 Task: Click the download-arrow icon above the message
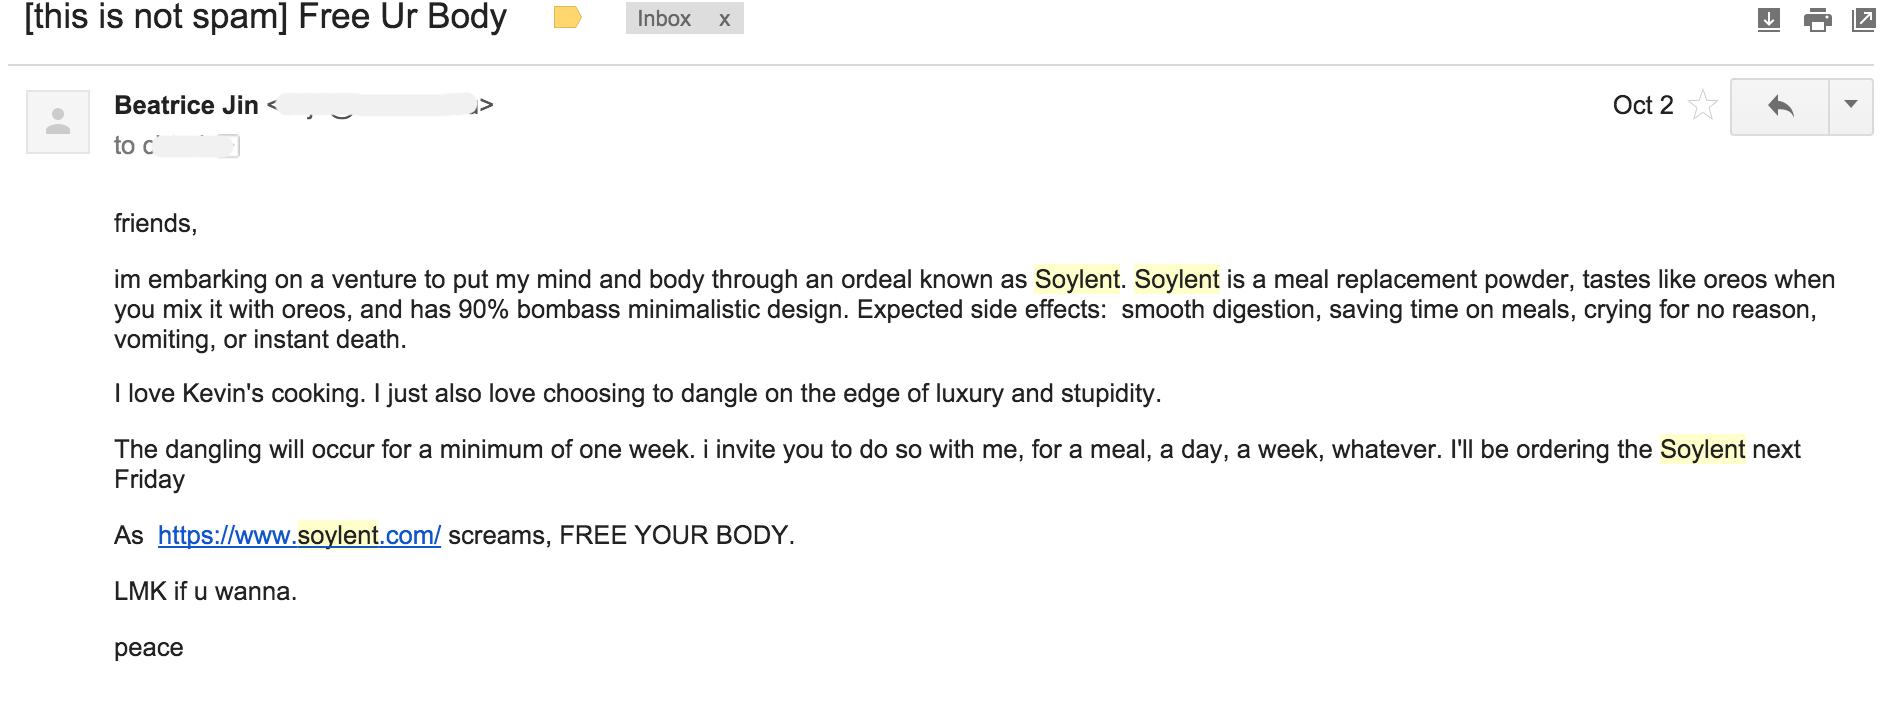[x=1768, y=19]
